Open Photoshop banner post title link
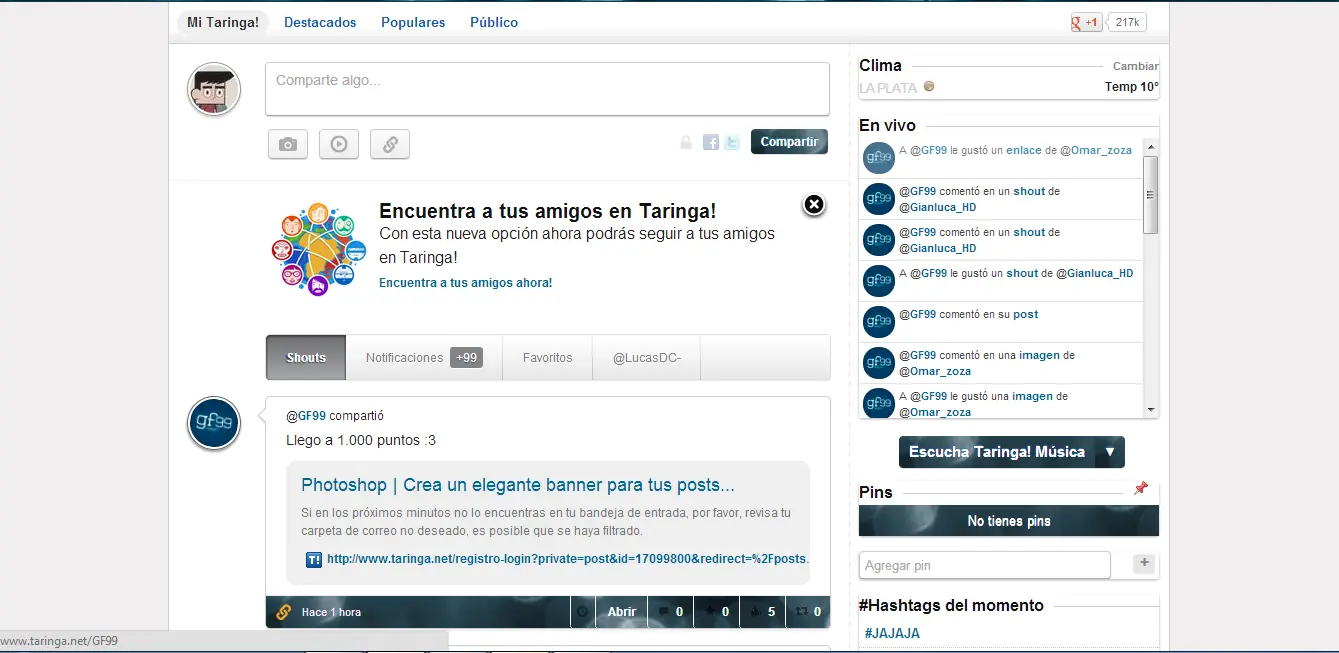1339x653 pixels. point(518,485)
